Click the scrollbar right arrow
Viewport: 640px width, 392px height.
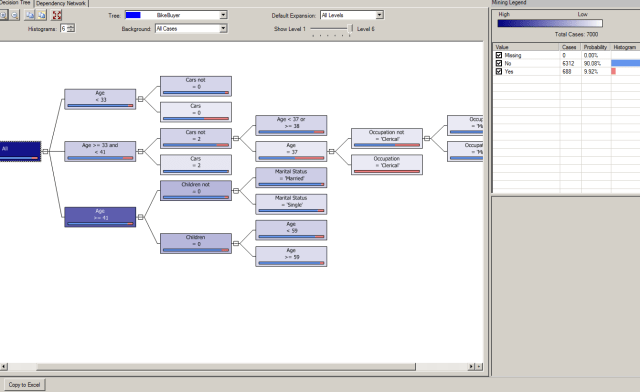tap(471, 367)
